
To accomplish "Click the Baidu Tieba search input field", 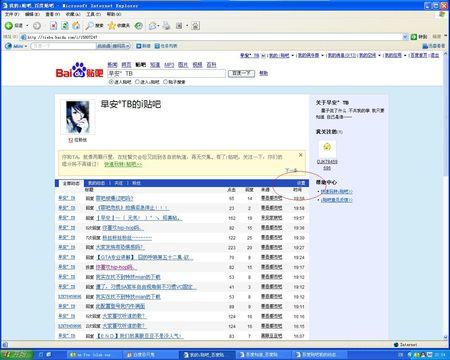I will 167,73.
